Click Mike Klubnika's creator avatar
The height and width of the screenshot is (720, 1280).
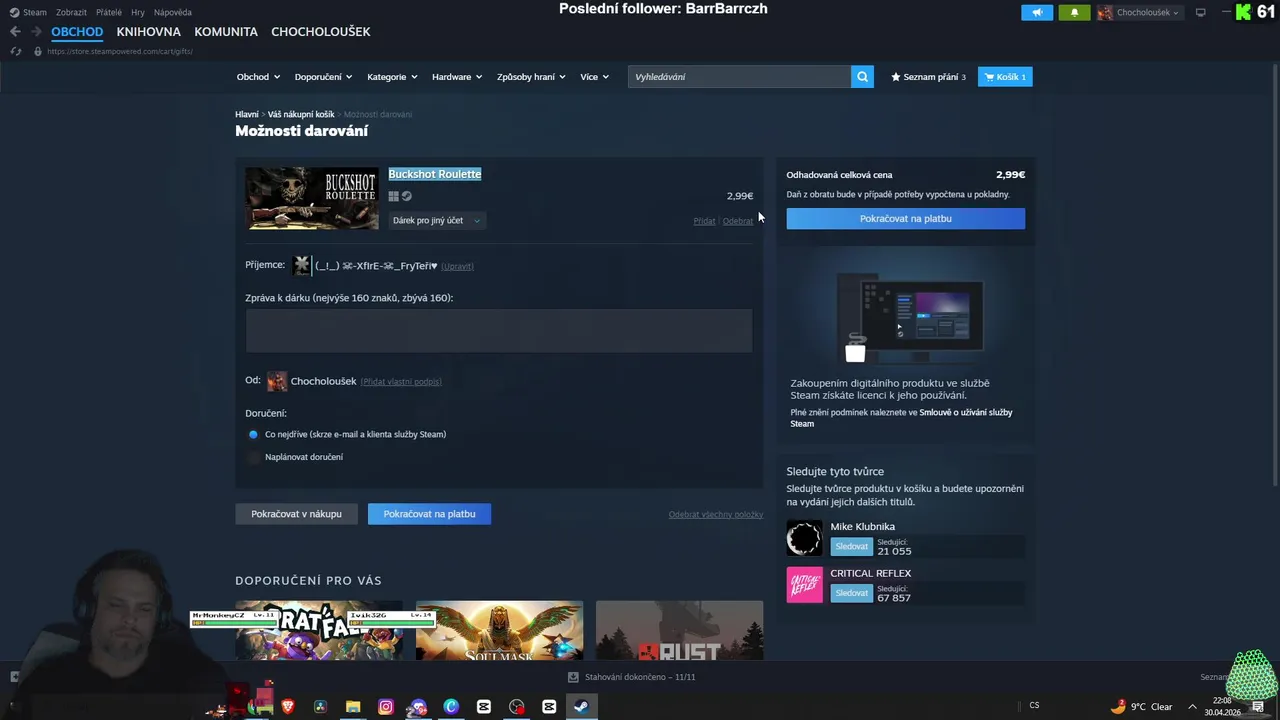click(804, 538)
